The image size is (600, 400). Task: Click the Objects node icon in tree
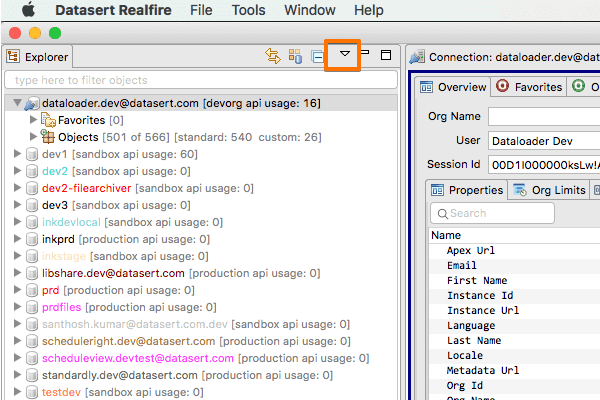point(48,137)
